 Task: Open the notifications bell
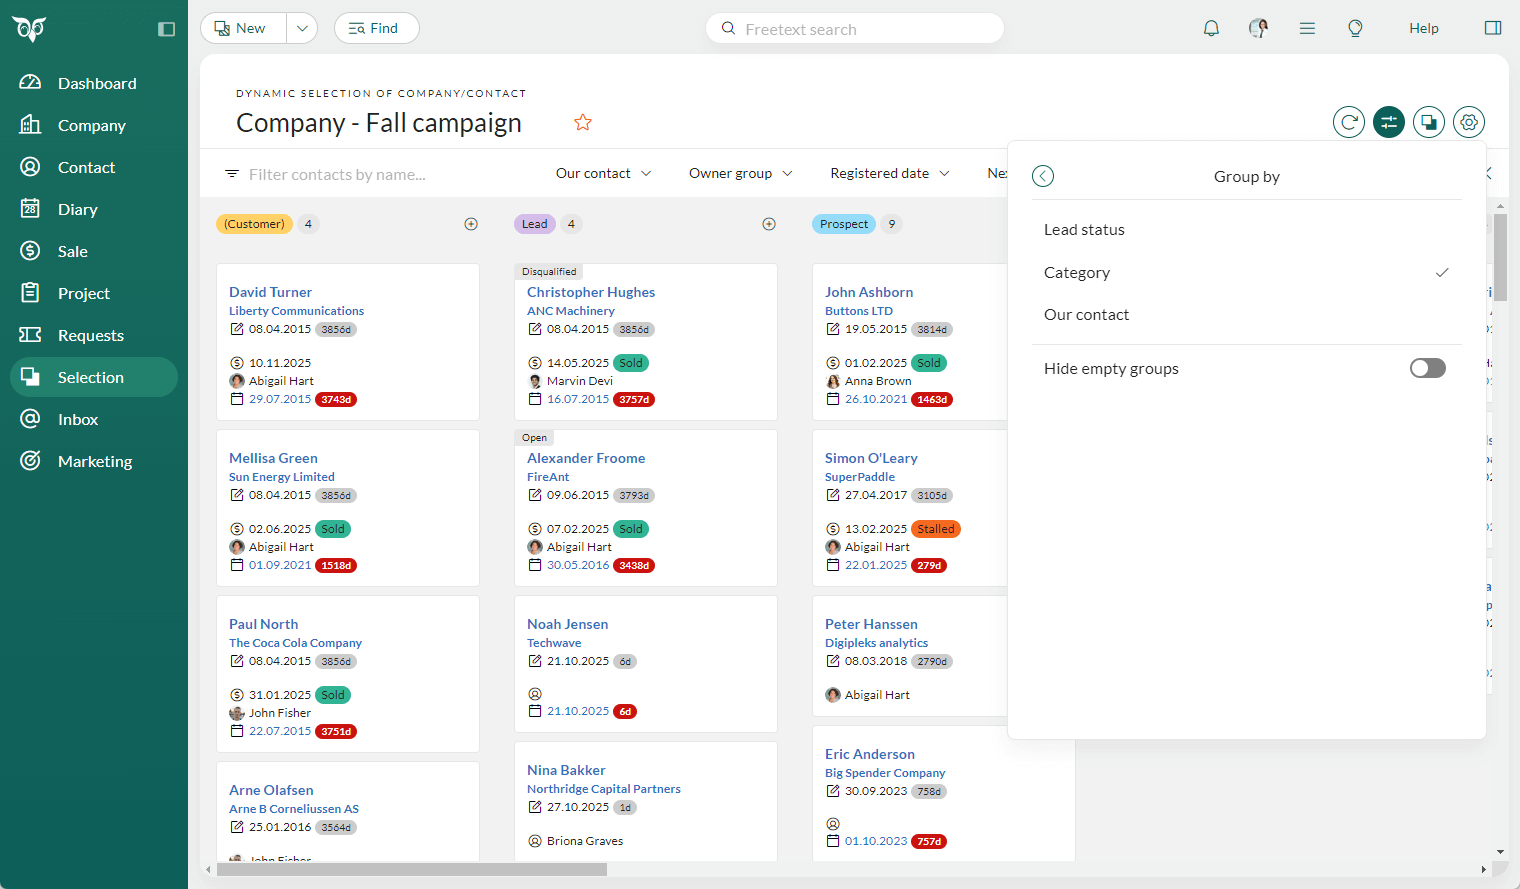1211,28
